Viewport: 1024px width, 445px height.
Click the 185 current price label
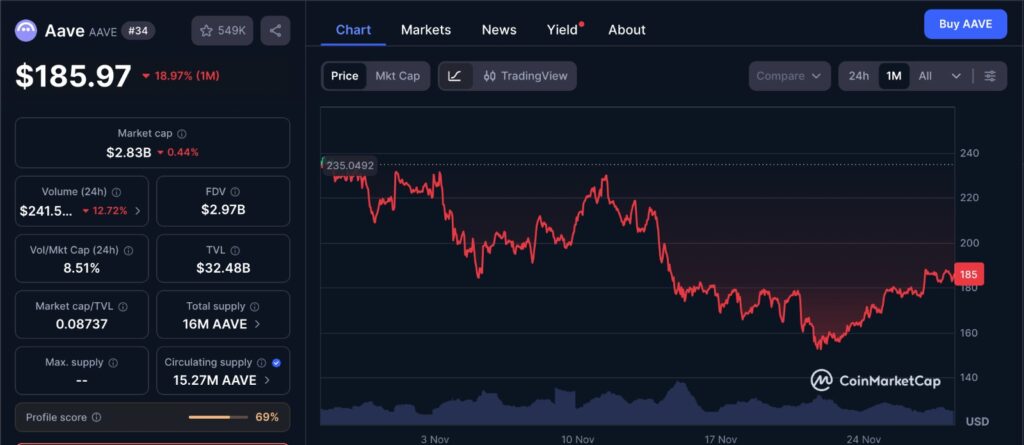pyautogui.click(x=968, y=274)
